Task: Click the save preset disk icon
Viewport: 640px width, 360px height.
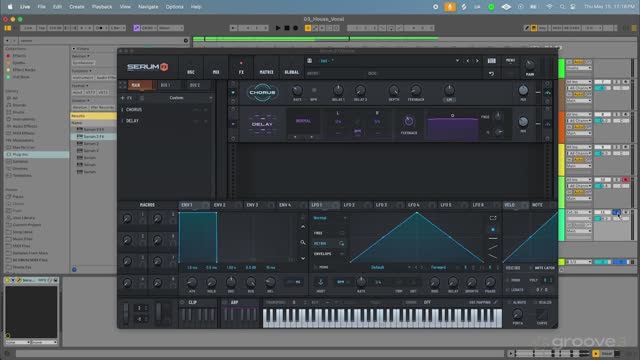Action: [309, 60]
